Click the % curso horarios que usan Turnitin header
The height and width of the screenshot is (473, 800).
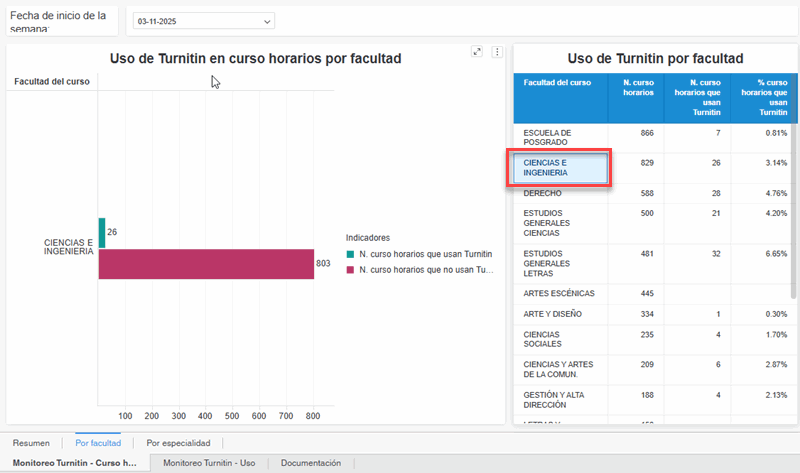[763, 97]
